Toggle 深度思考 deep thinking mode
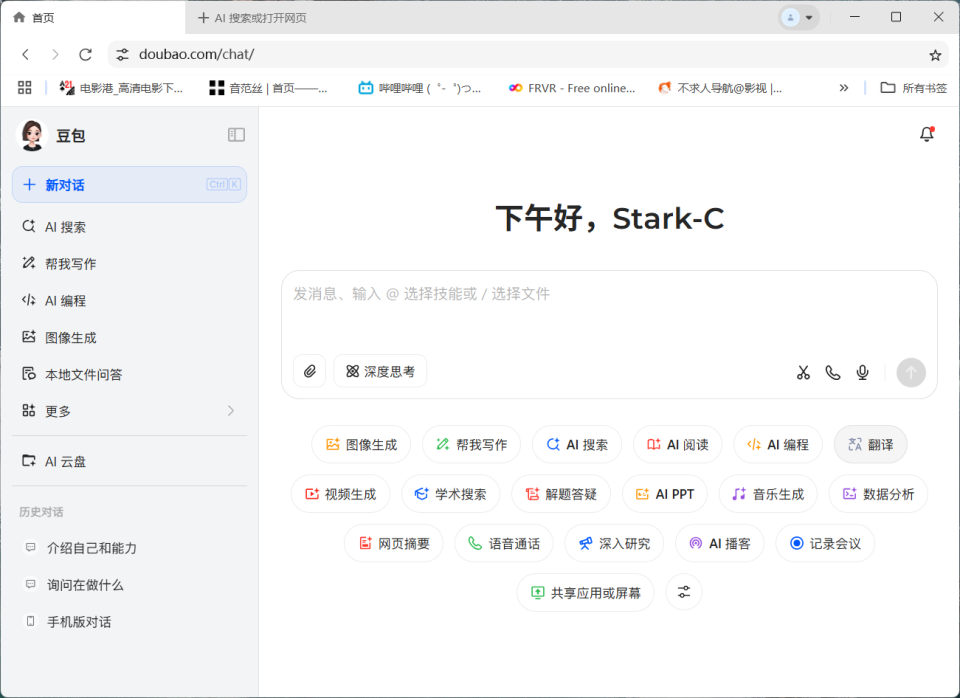 380,371
